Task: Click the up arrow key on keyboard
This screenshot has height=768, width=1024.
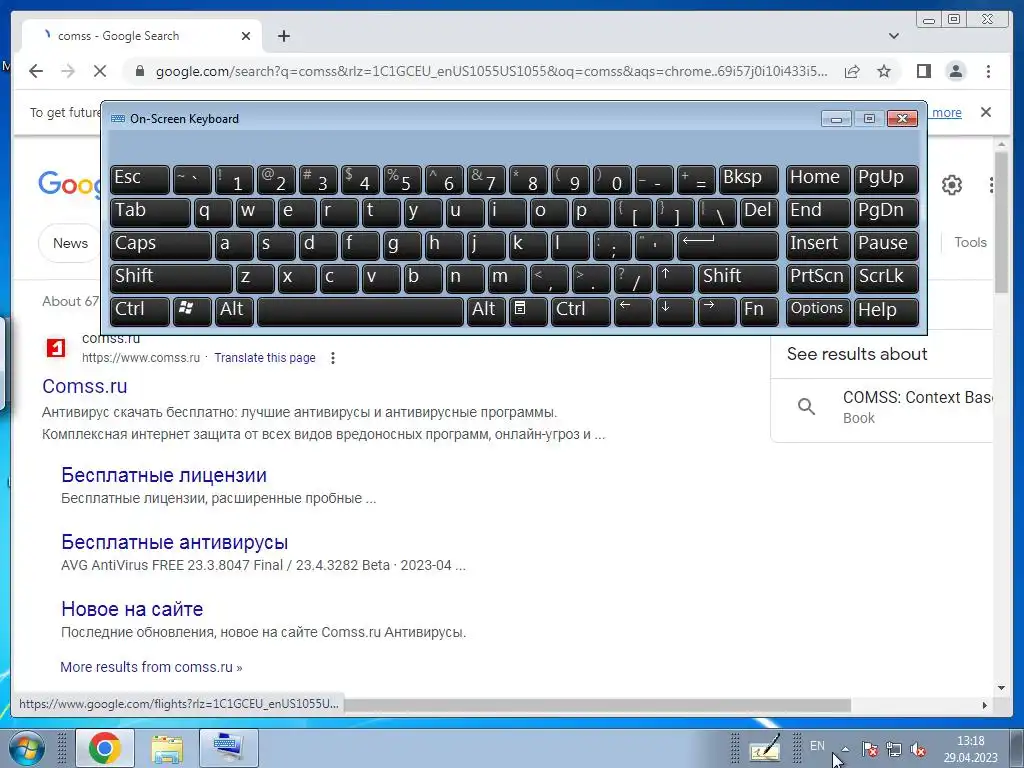Action: pos(674,278)
